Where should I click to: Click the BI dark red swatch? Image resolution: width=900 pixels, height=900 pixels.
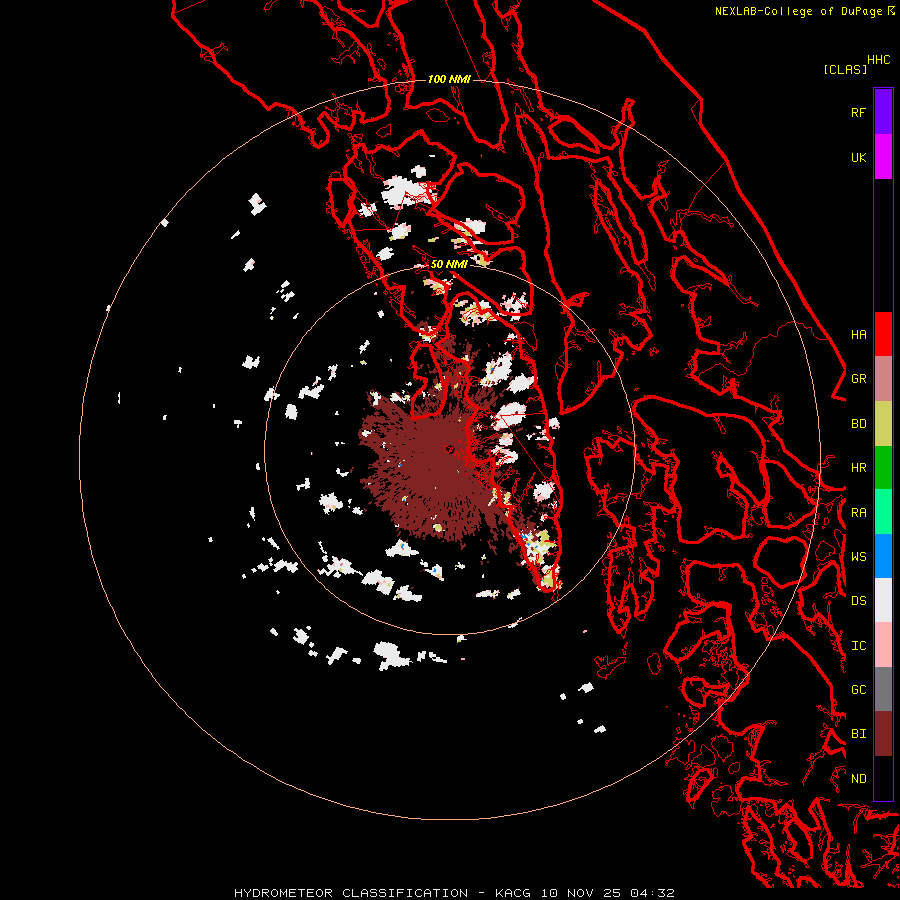(x=883, y=734)
